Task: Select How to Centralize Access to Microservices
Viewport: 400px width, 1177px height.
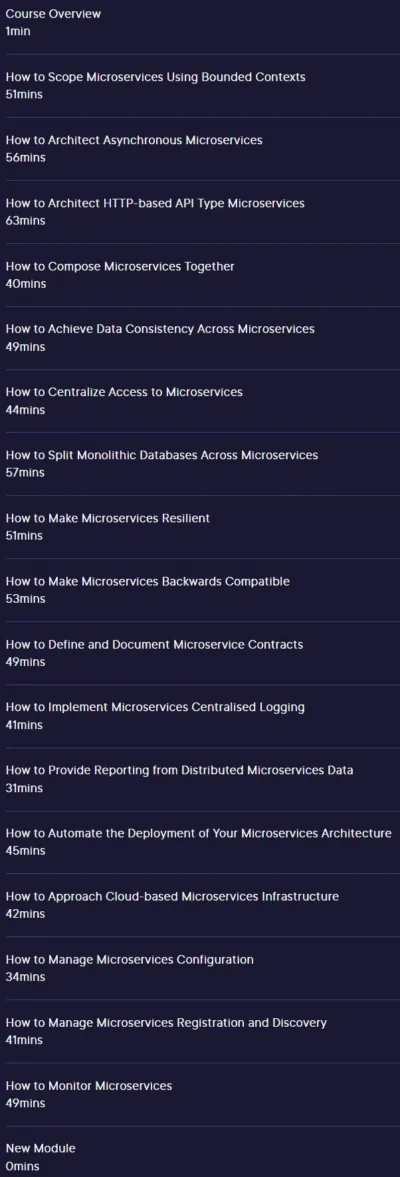Action: (x=200, y=401)
